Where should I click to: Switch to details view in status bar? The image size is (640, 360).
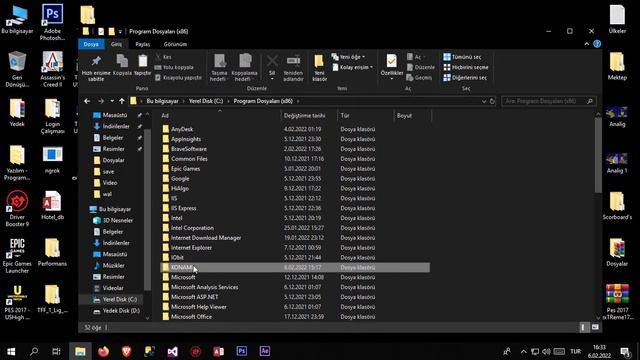click(x=583, y=327)
